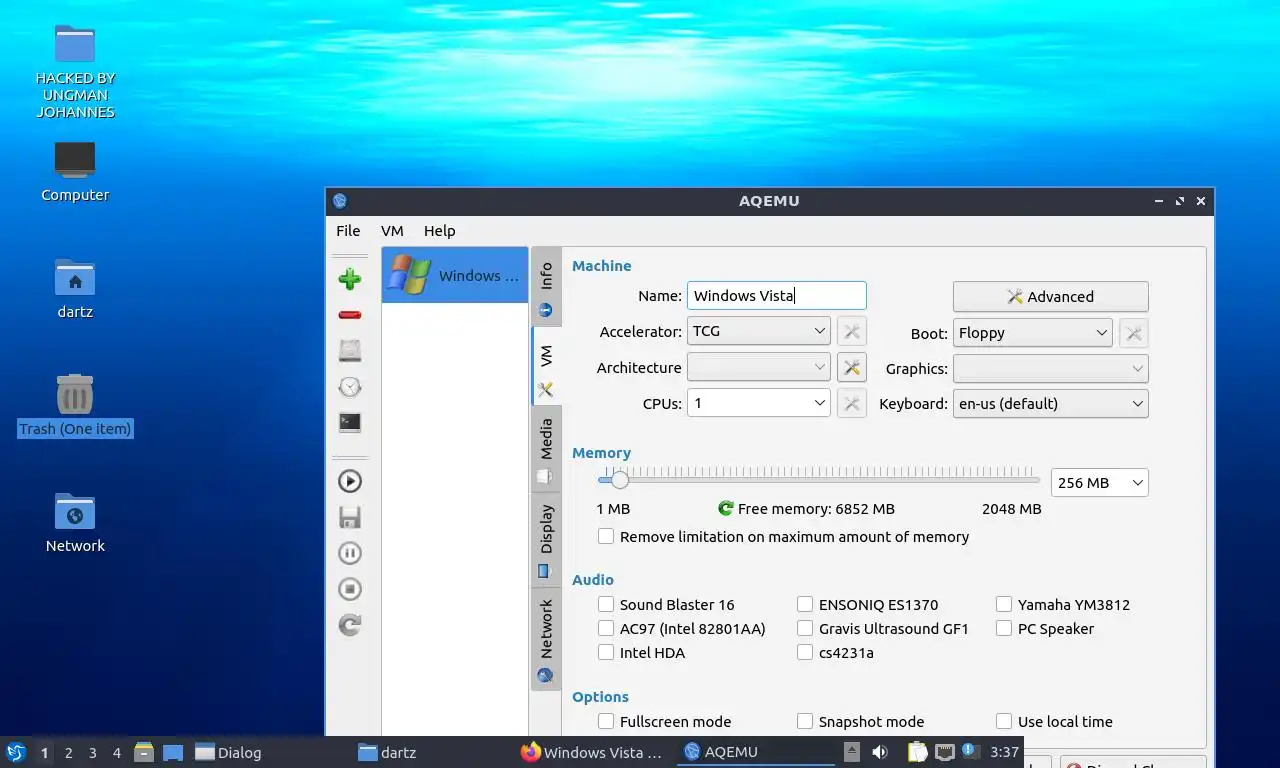Expand the Graphics dropdown
The height and width of the screenshot is (768, 1280).
click(x=1050, y=369)
